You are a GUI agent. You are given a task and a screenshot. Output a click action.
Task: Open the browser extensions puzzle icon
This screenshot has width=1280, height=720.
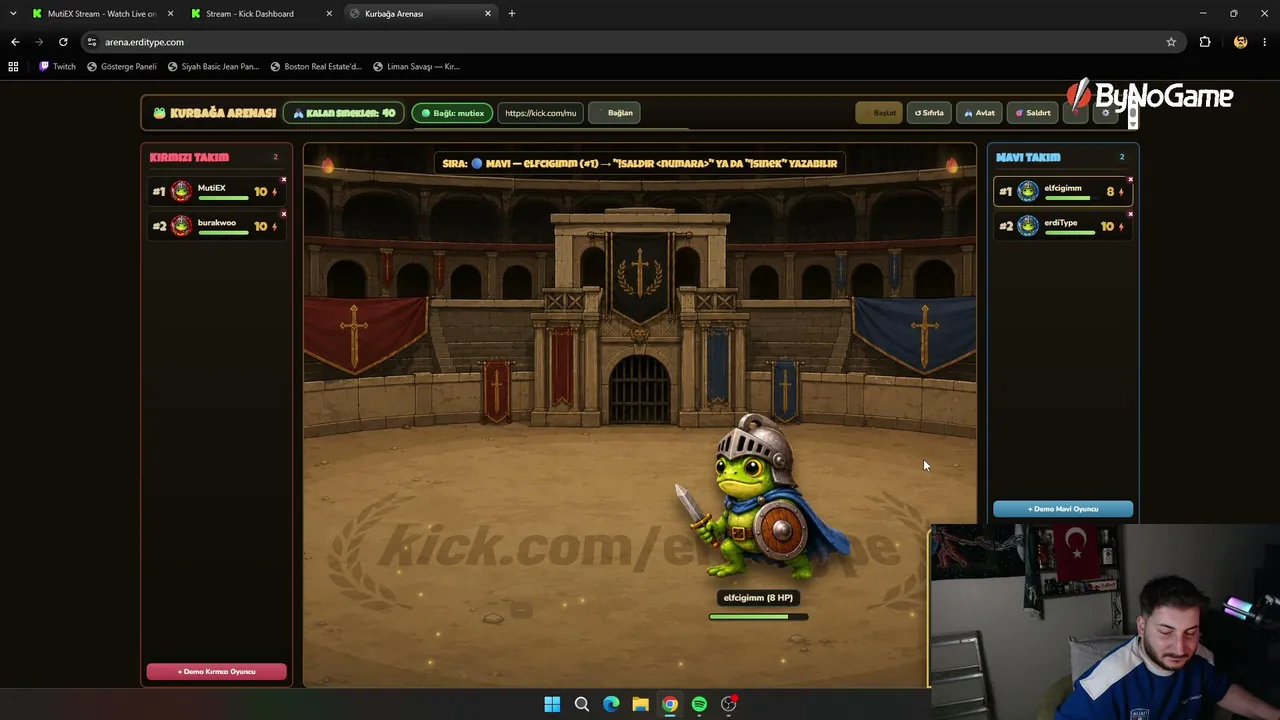pos(1205,42)
